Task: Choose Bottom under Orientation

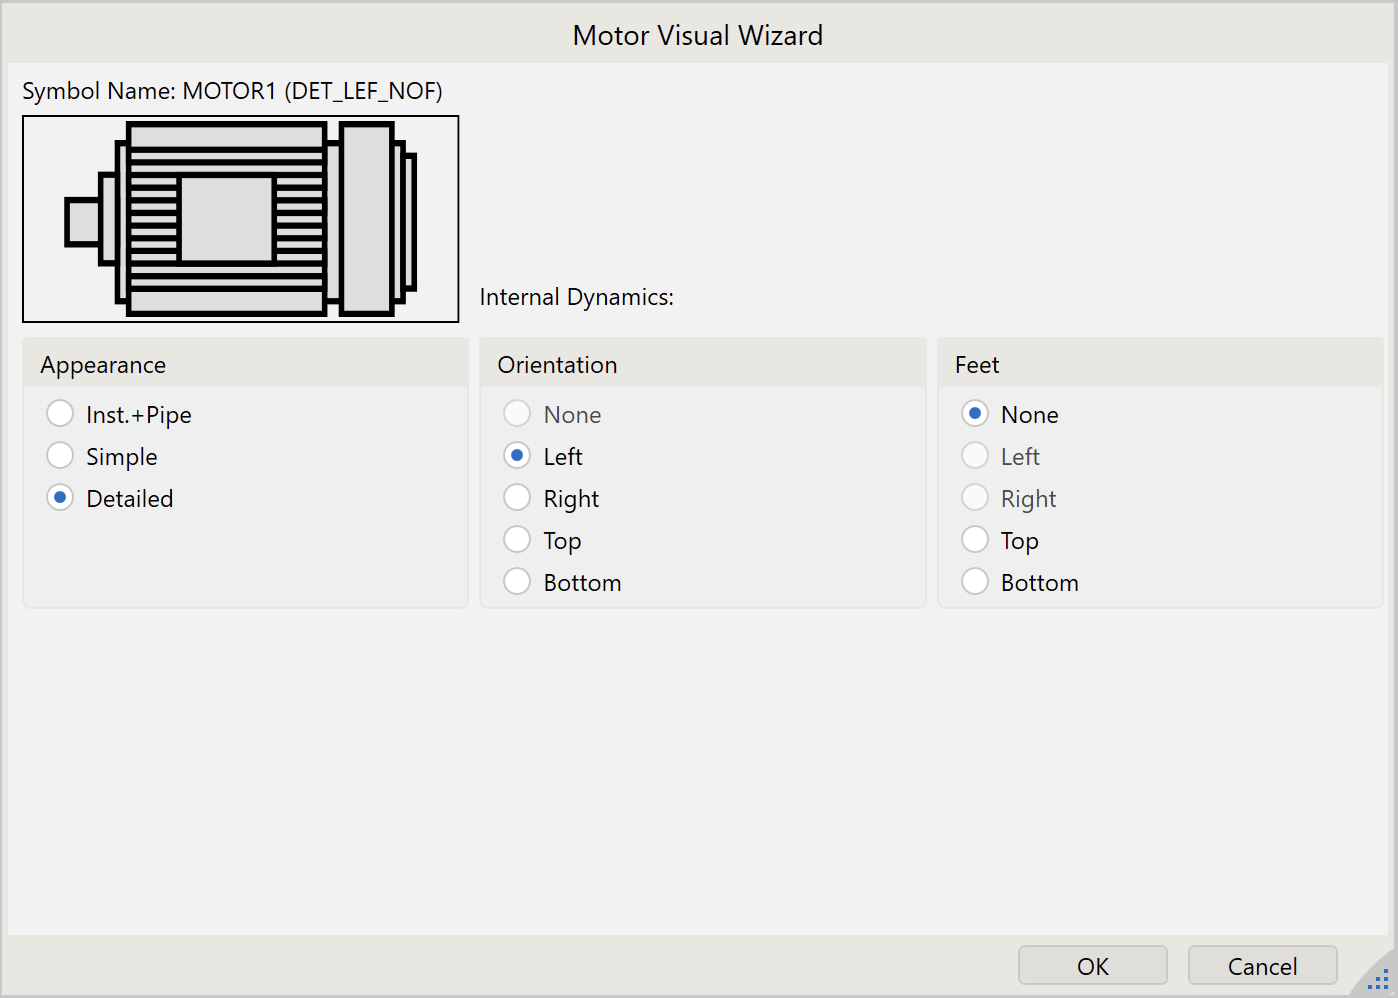Action: pyautogui.click(x=518, y=582)
